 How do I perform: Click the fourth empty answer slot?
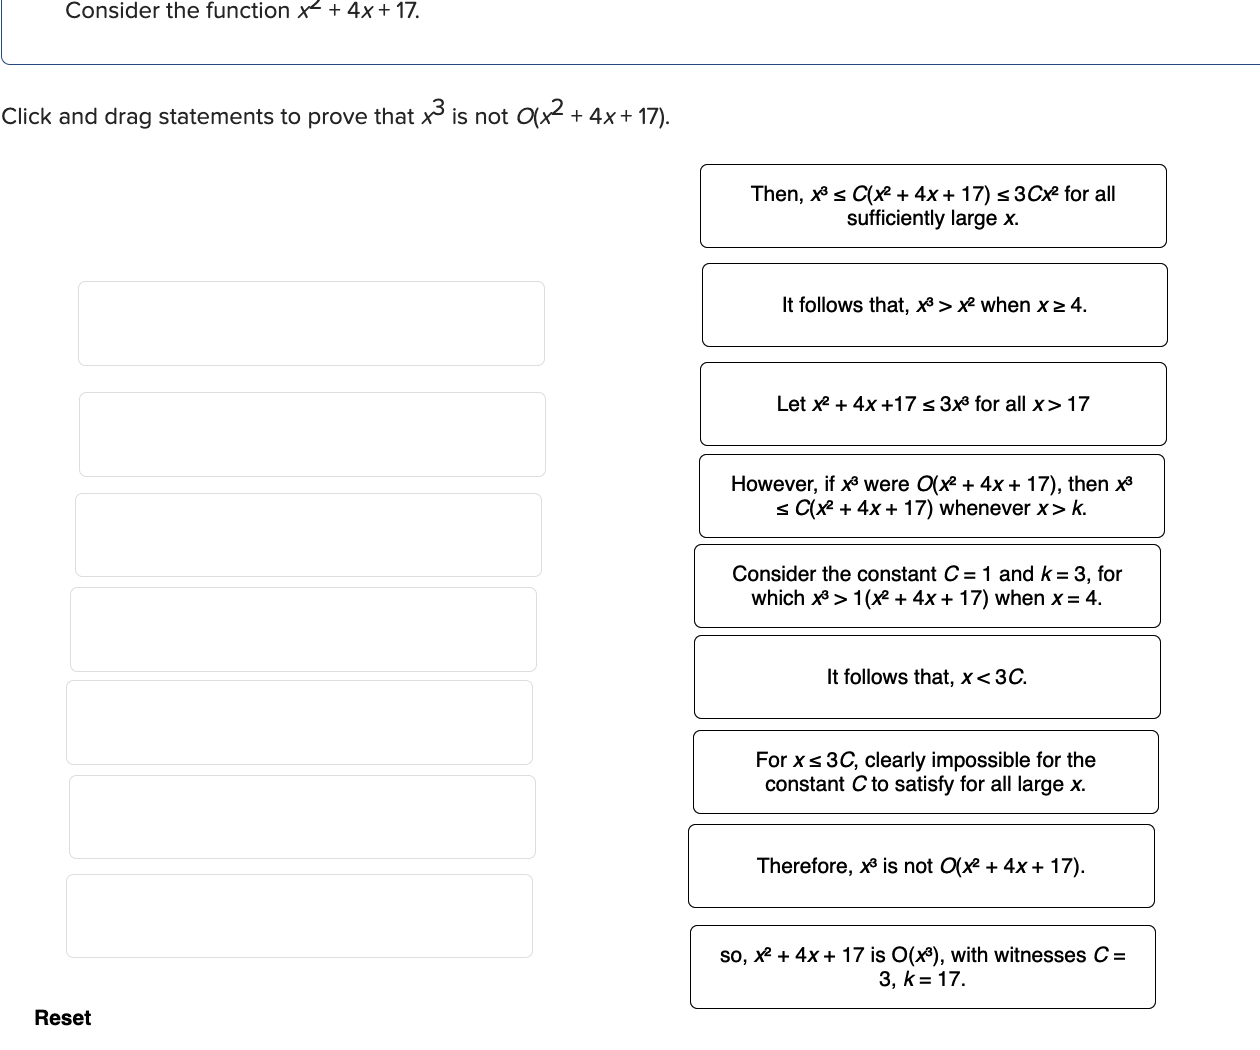point(303,629)
